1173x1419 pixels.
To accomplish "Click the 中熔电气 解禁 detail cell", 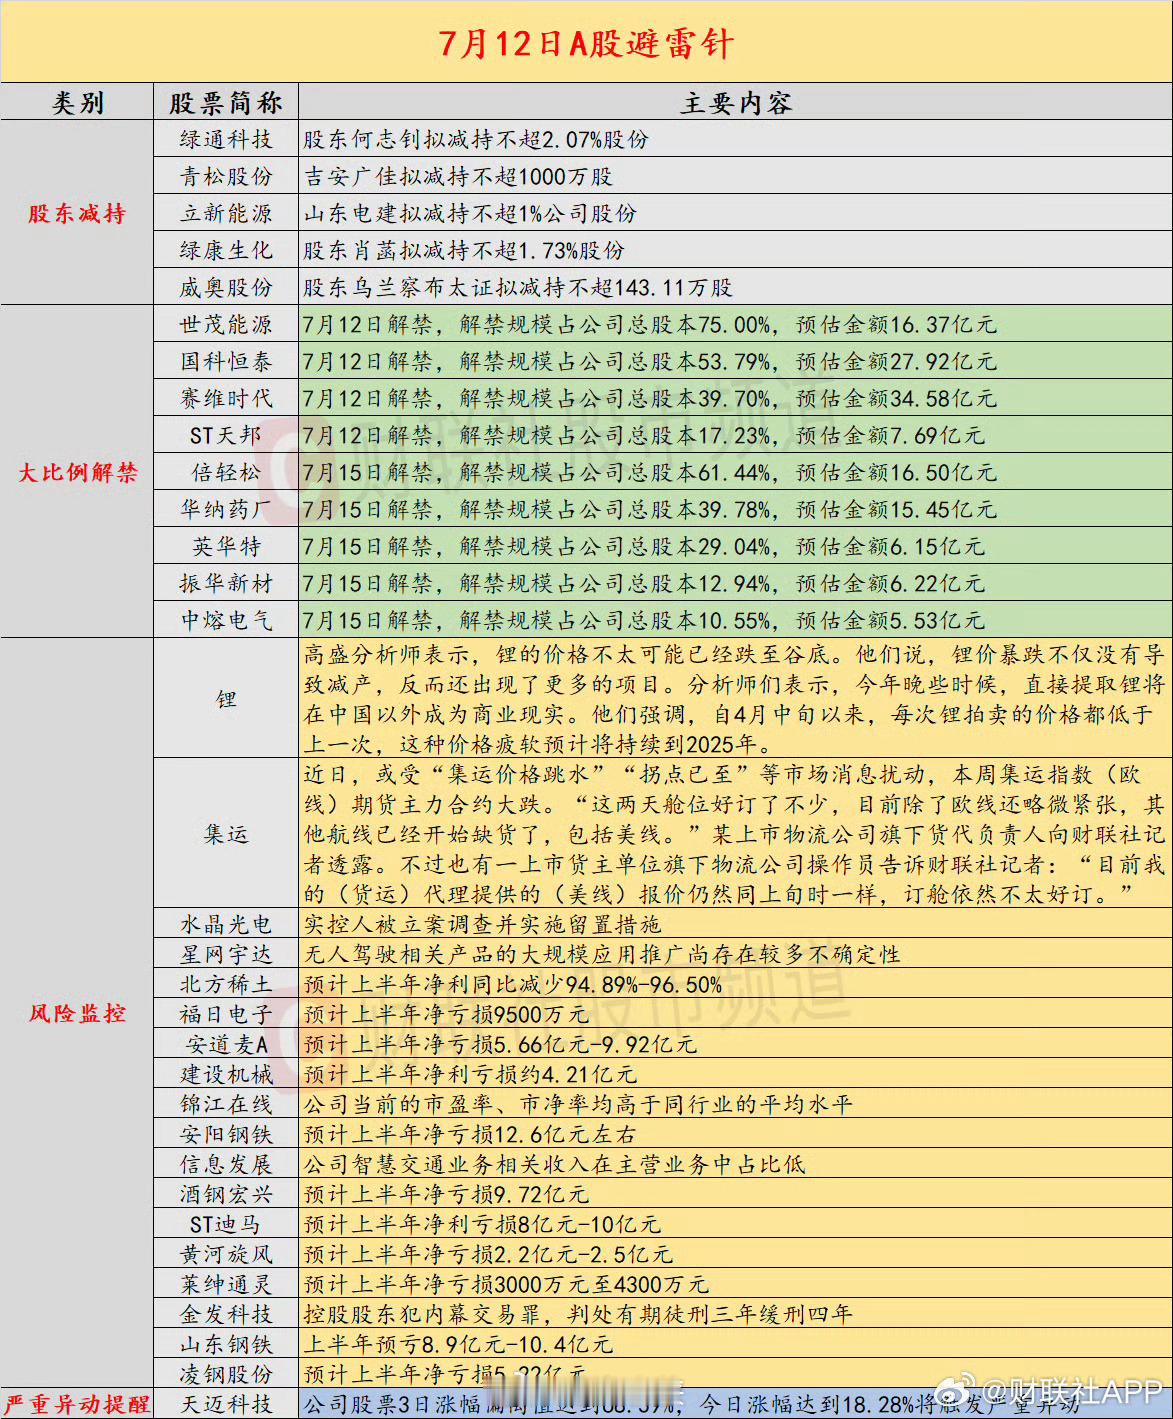I will [x=650, y=618].
